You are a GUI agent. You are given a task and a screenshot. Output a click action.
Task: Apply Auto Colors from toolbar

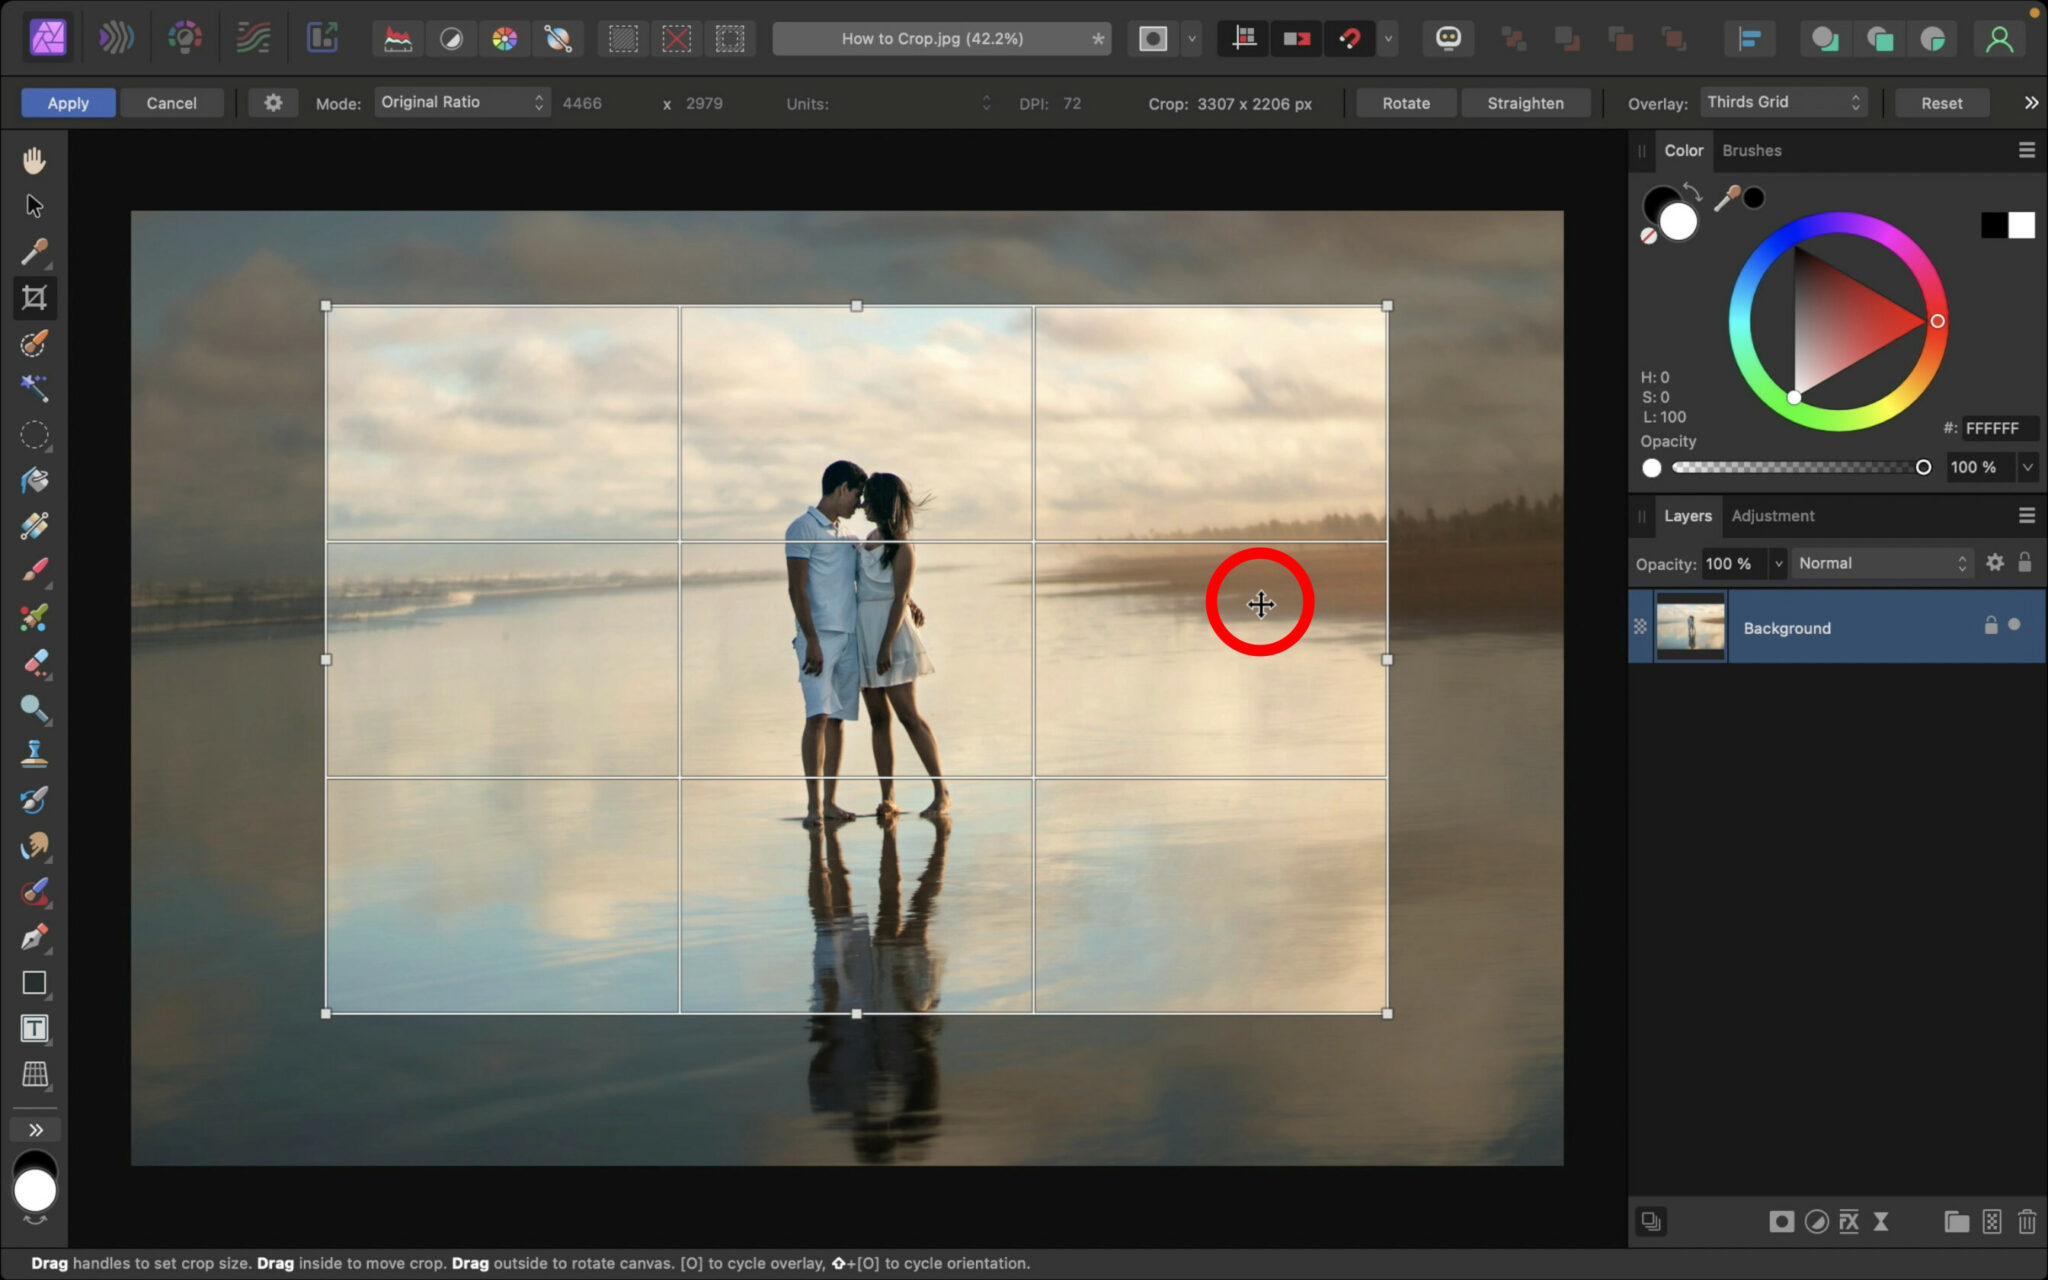tap(504, 39)
